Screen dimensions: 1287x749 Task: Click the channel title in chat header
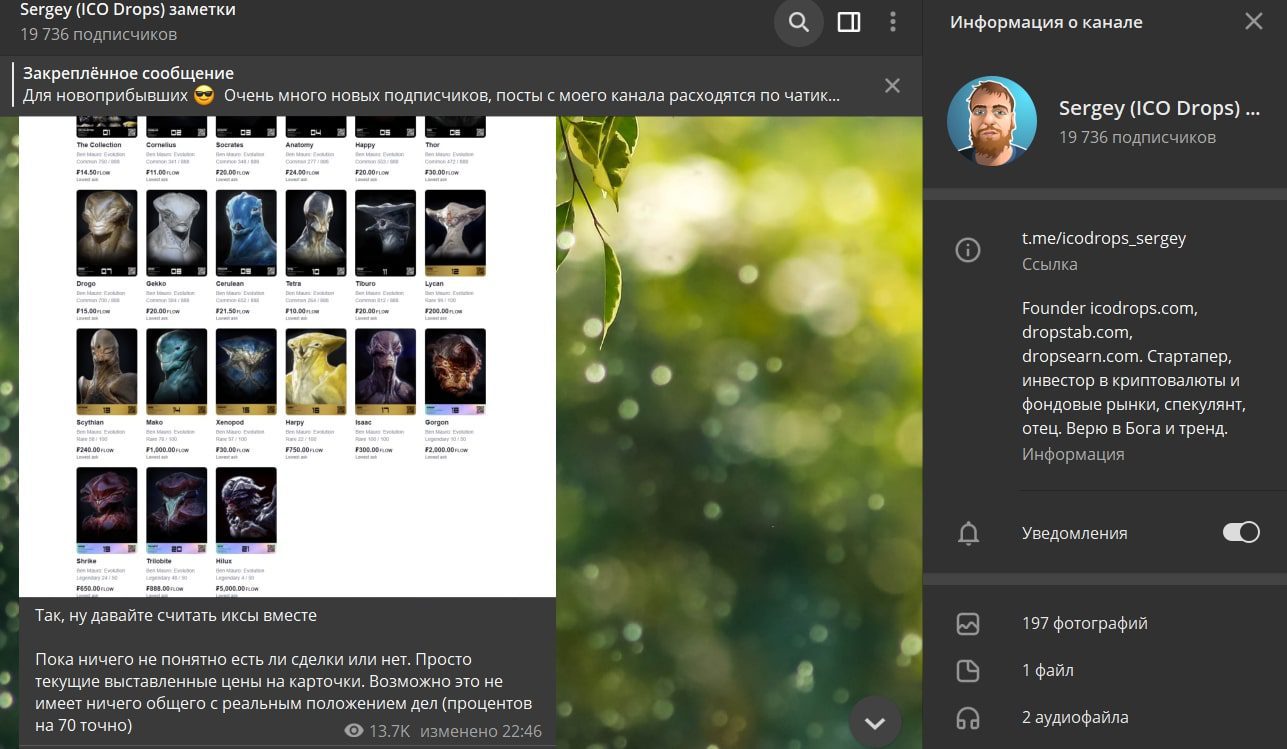point(128,10)
